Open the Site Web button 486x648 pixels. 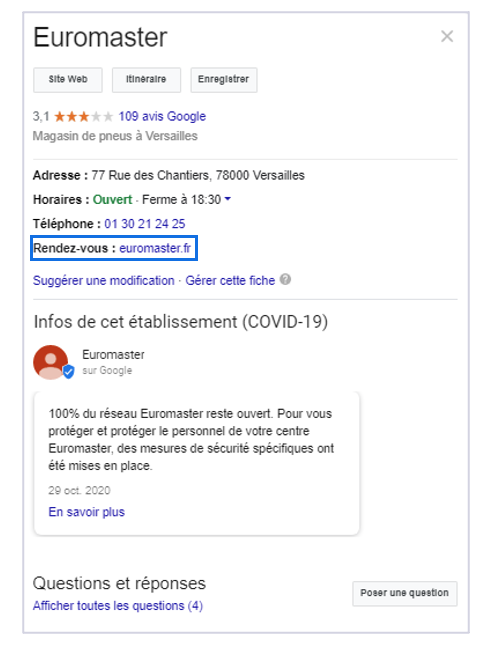click(x=68, y=80)
